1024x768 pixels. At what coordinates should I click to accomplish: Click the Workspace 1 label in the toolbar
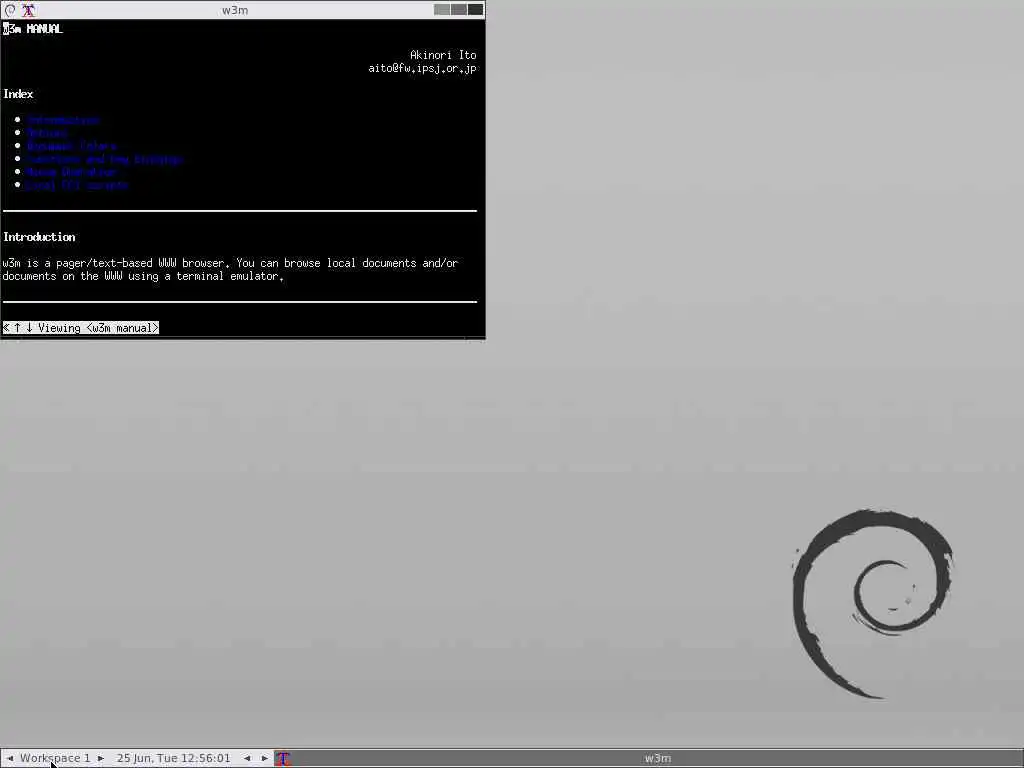coord(55,758)
